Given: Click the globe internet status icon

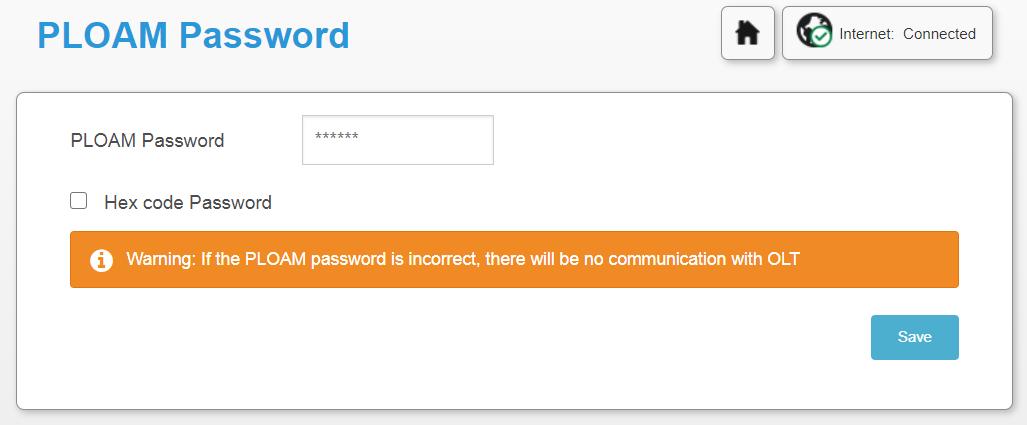Looking at the screenshot, I should coord(814,30).
